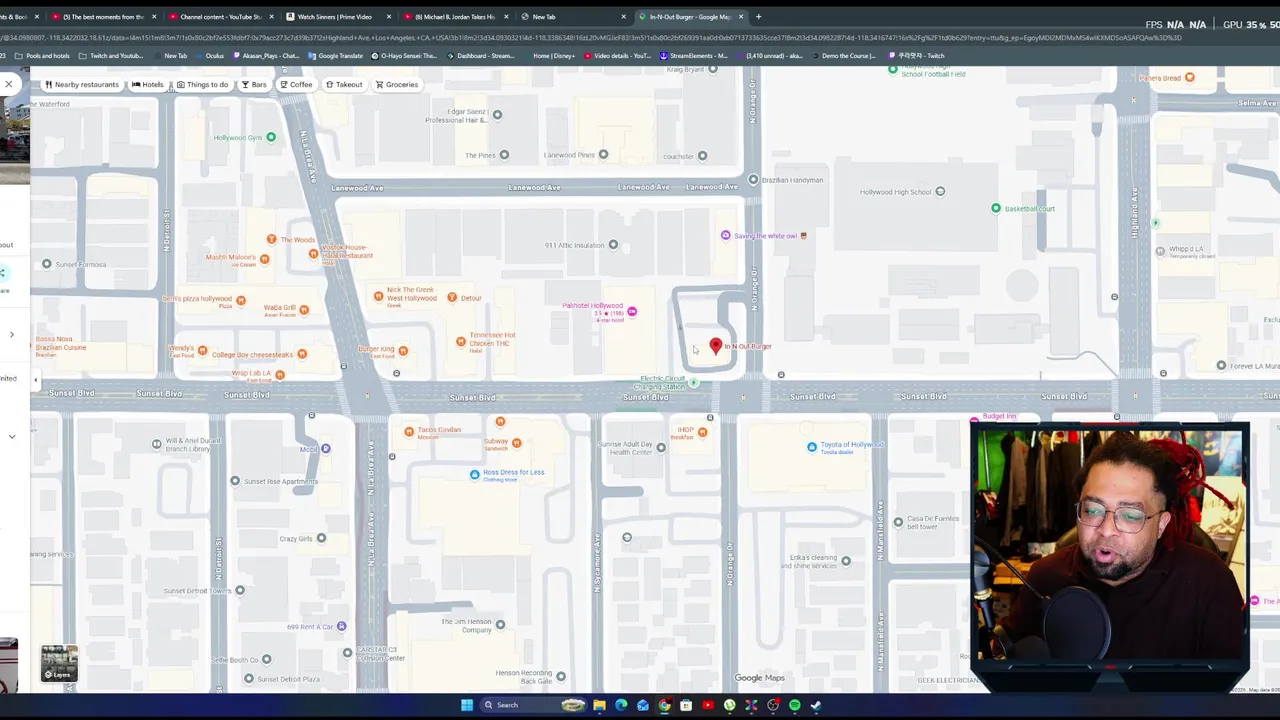Select the Crazy Girls marker

(x=320, y=538)
